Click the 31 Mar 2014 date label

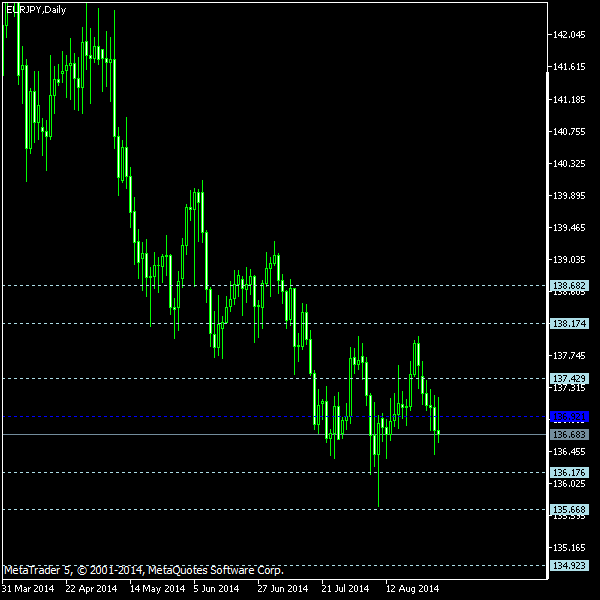(28, 589)
